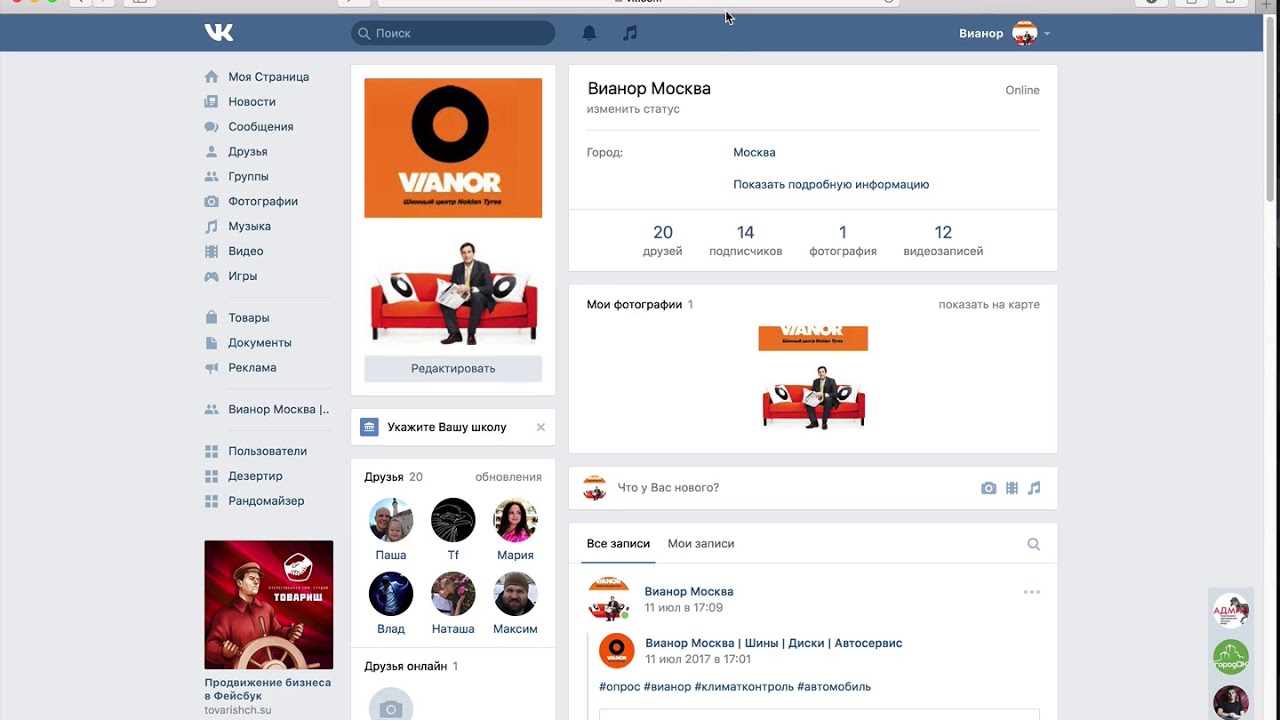This screenshot has width=1280, height=720.
Task: Open friend Влад's avatar
Action: (x=391, y=594)
